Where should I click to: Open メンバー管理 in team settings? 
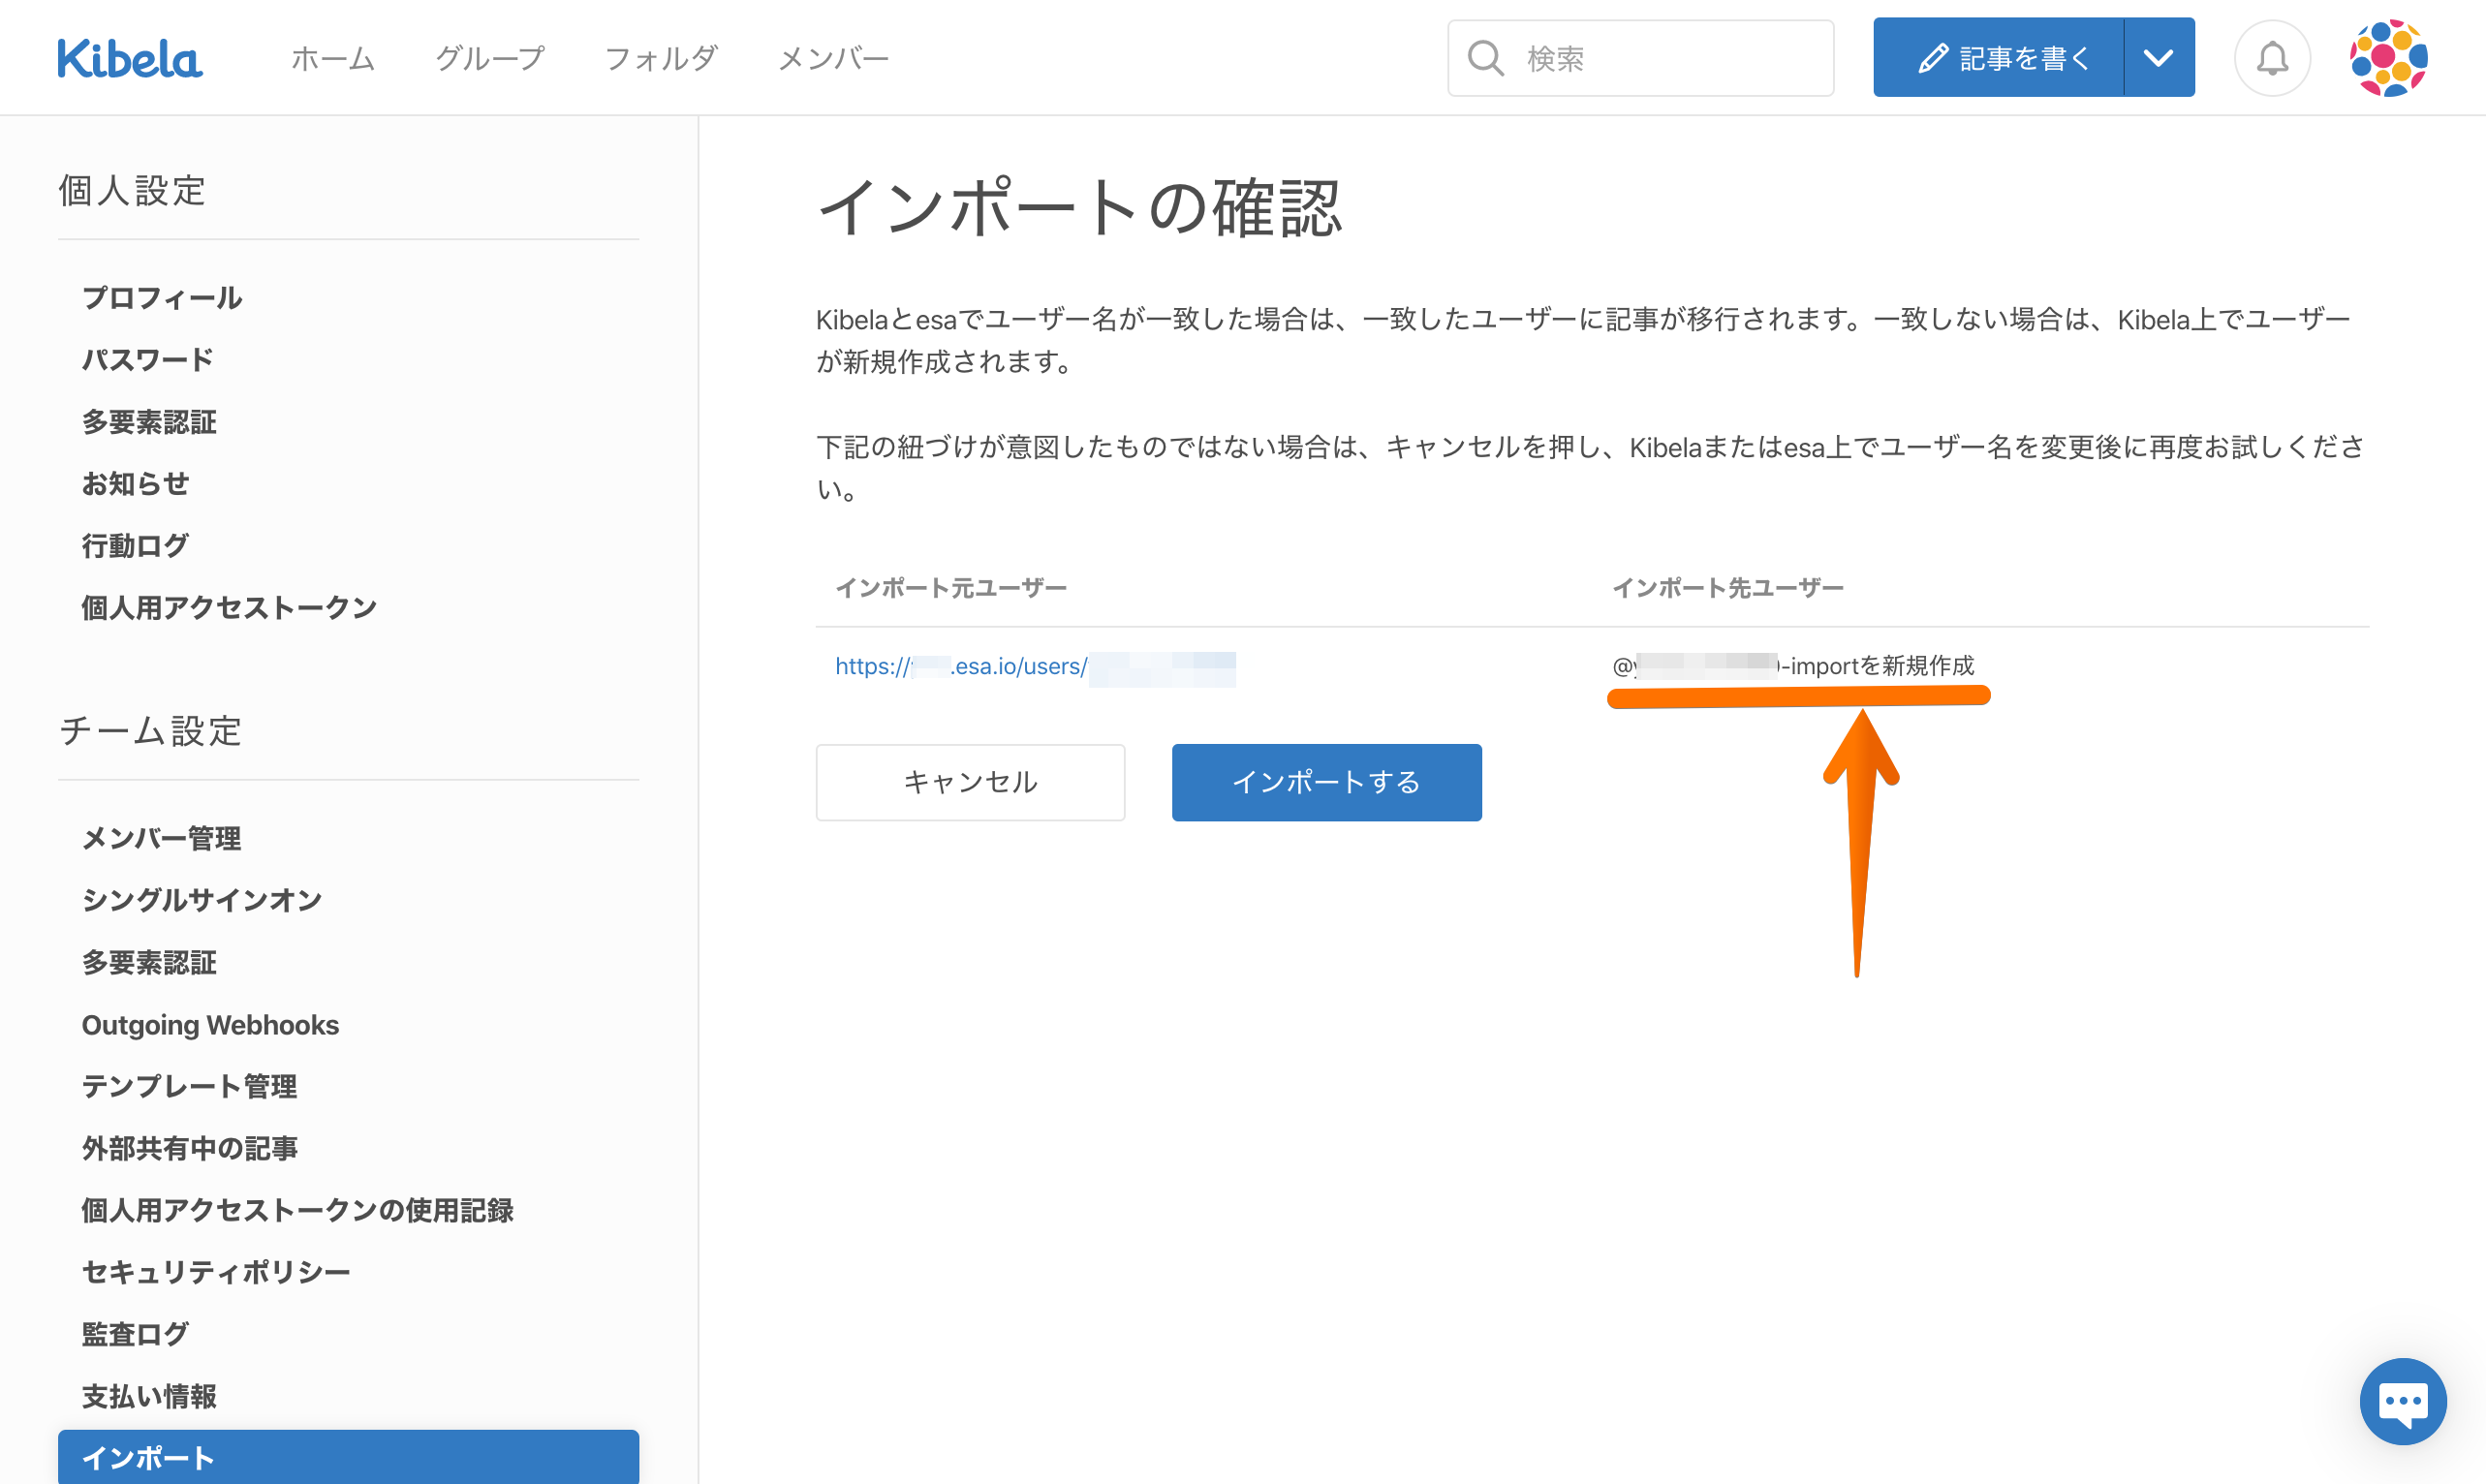[161, 838]
